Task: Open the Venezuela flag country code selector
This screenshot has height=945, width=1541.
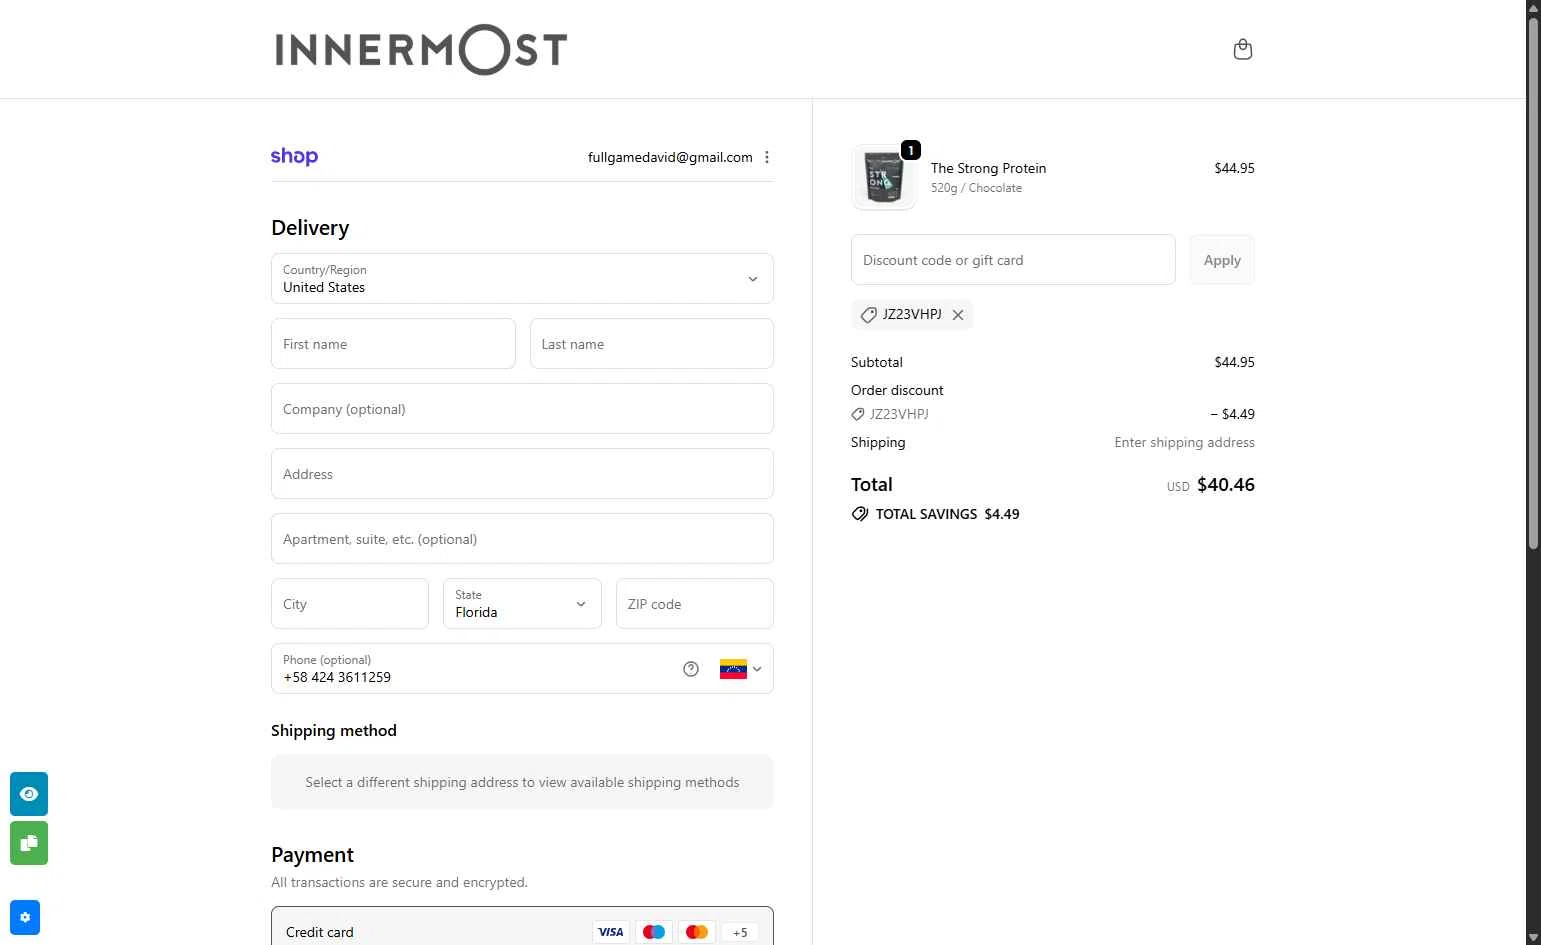Action: pyautogui.click(x=741, y=669)
